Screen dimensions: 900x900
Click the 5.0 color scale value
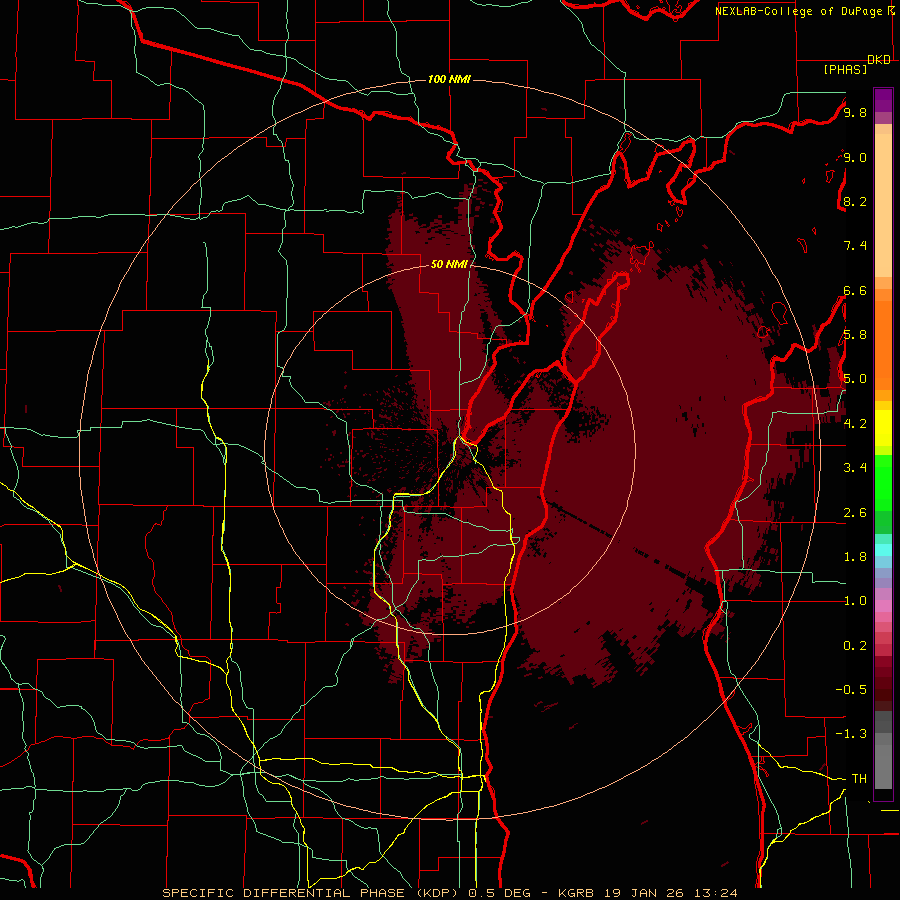click(x=855, y=379)
